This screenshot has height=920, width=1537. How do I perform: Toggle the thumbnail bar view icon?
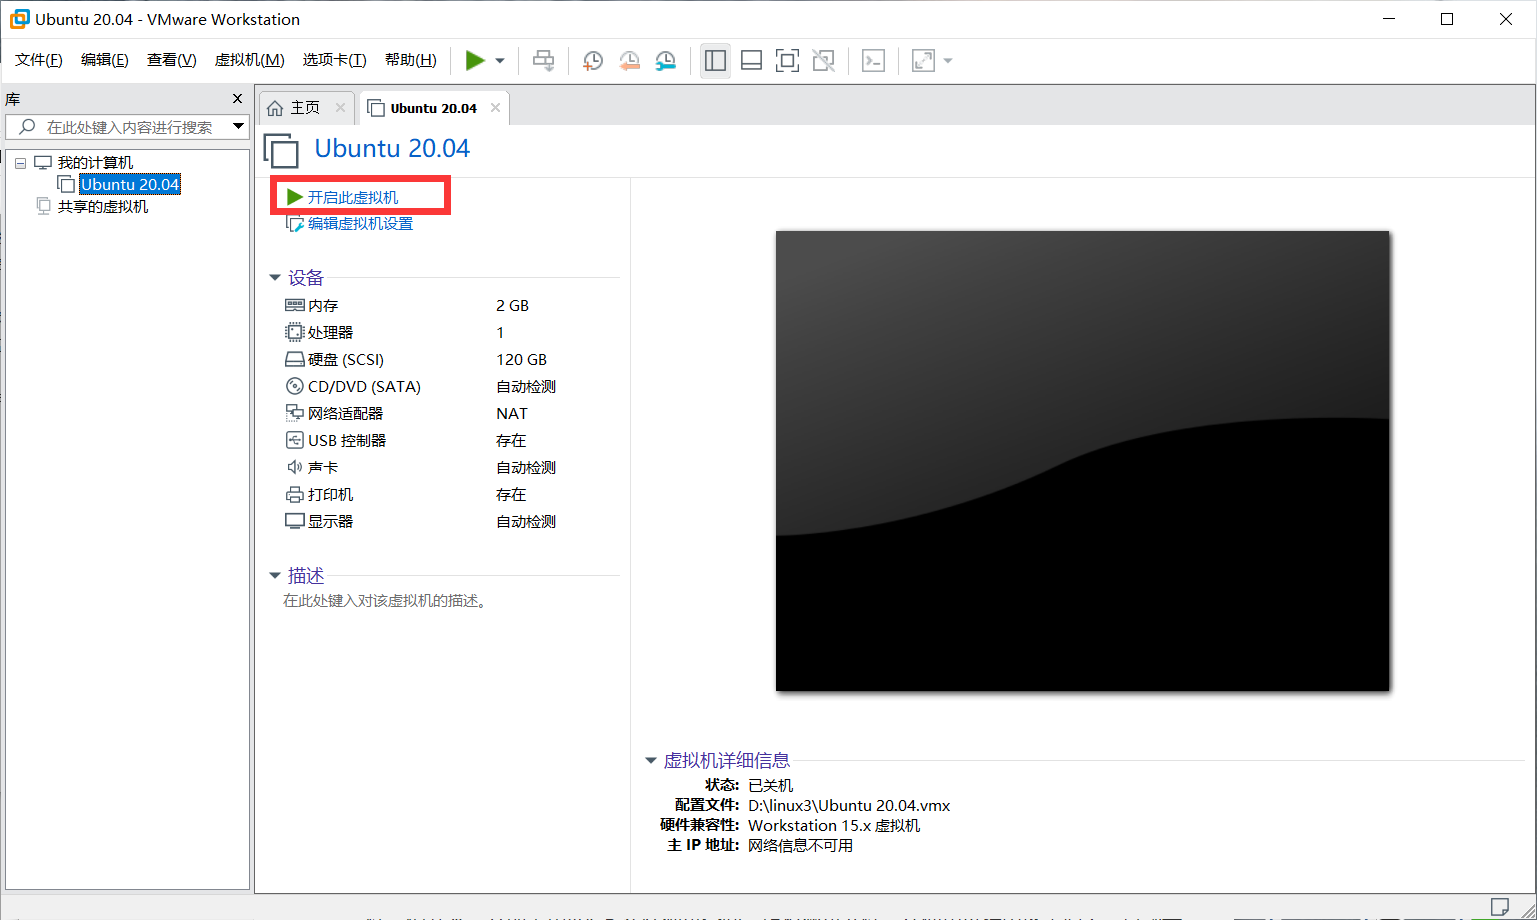coord(751,61)
